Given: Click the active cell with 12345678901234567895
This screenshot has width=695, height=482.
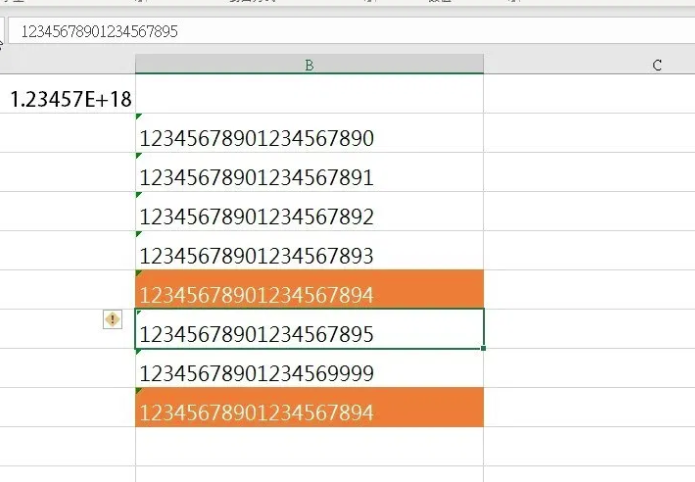Looking at the screenshot, I should click(309, 329).
